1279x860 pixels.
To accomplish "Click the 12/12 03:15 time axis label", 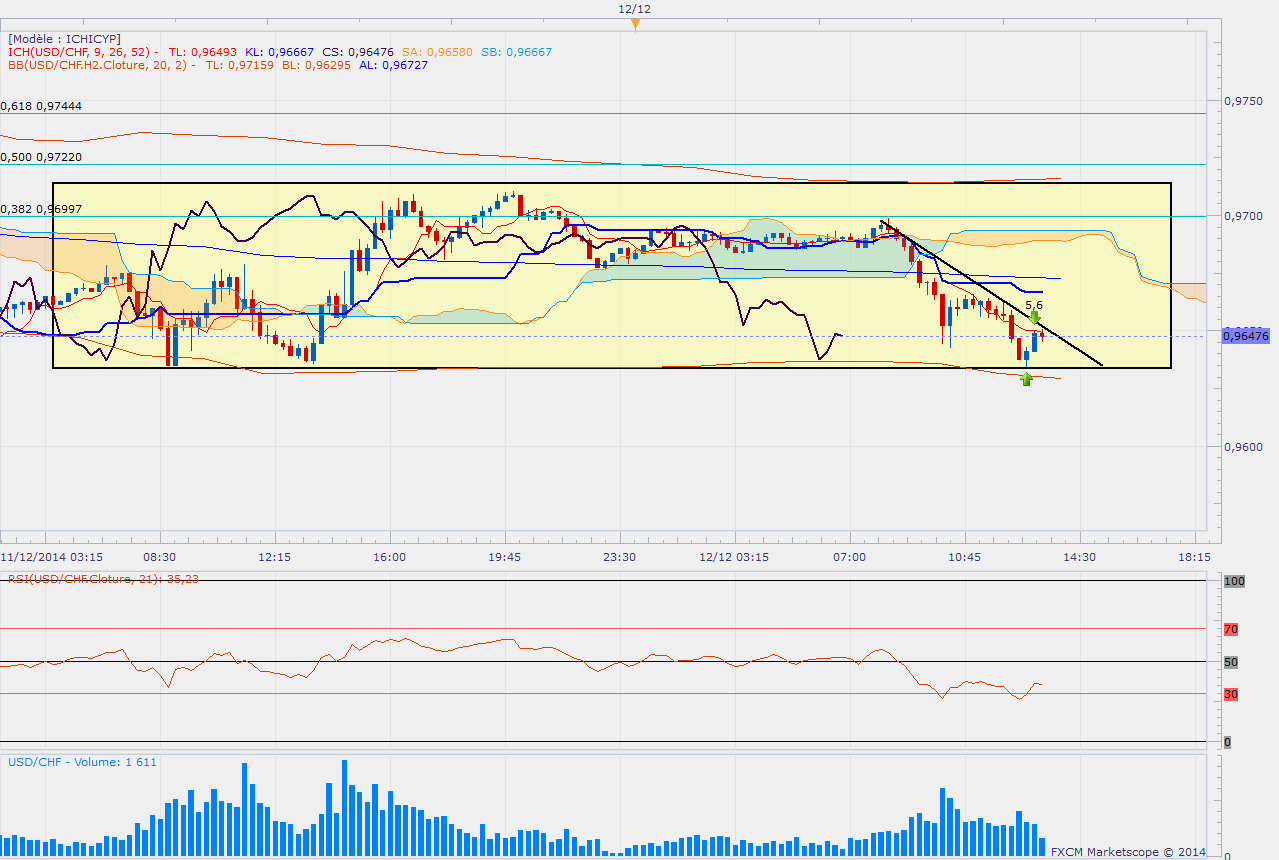I will (x=734, y=556).
